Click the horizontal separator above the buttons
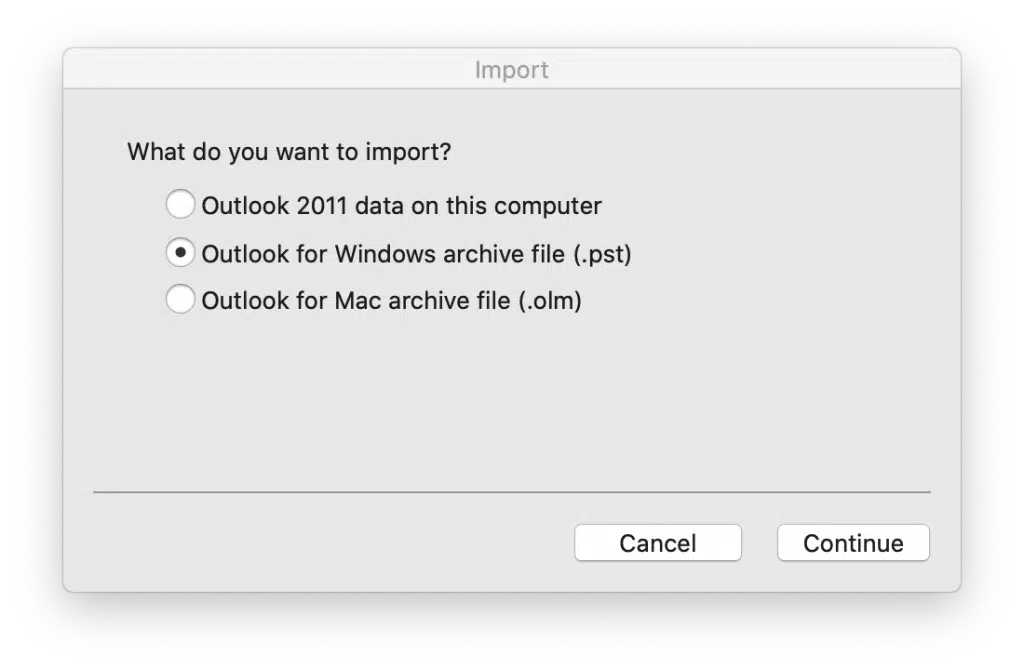Screen dimensions: 1024x670 tap(512, 492)
